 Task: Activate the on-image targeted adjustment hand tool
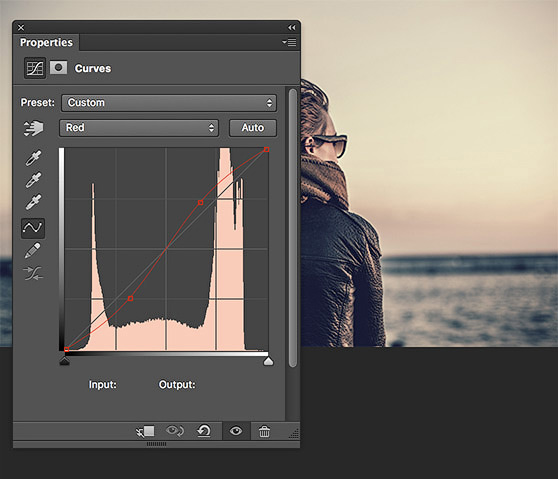33,128
